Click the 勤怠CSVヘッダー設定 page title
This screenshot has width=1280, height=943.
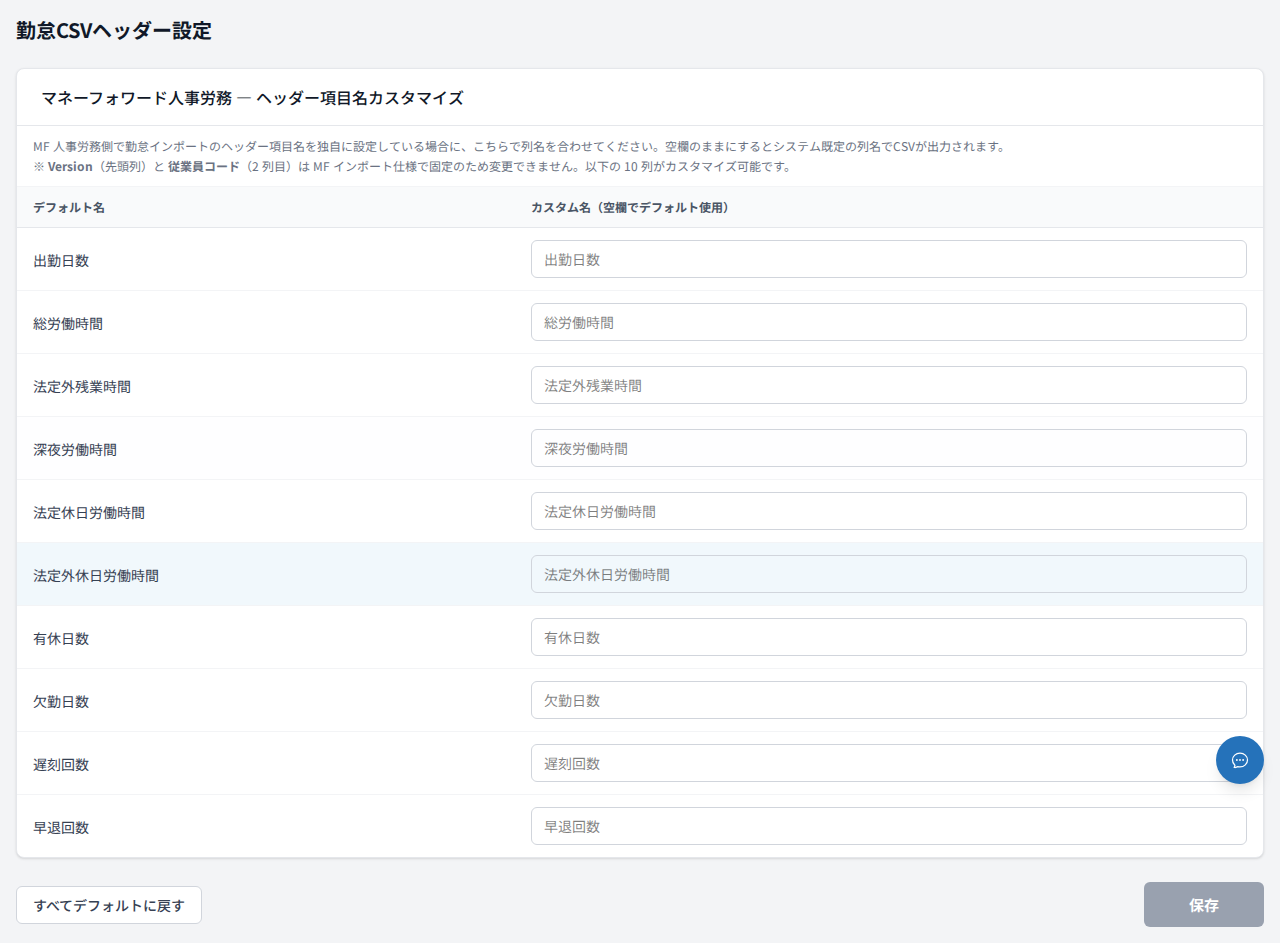pyautogui.click(x=114, y=30)
